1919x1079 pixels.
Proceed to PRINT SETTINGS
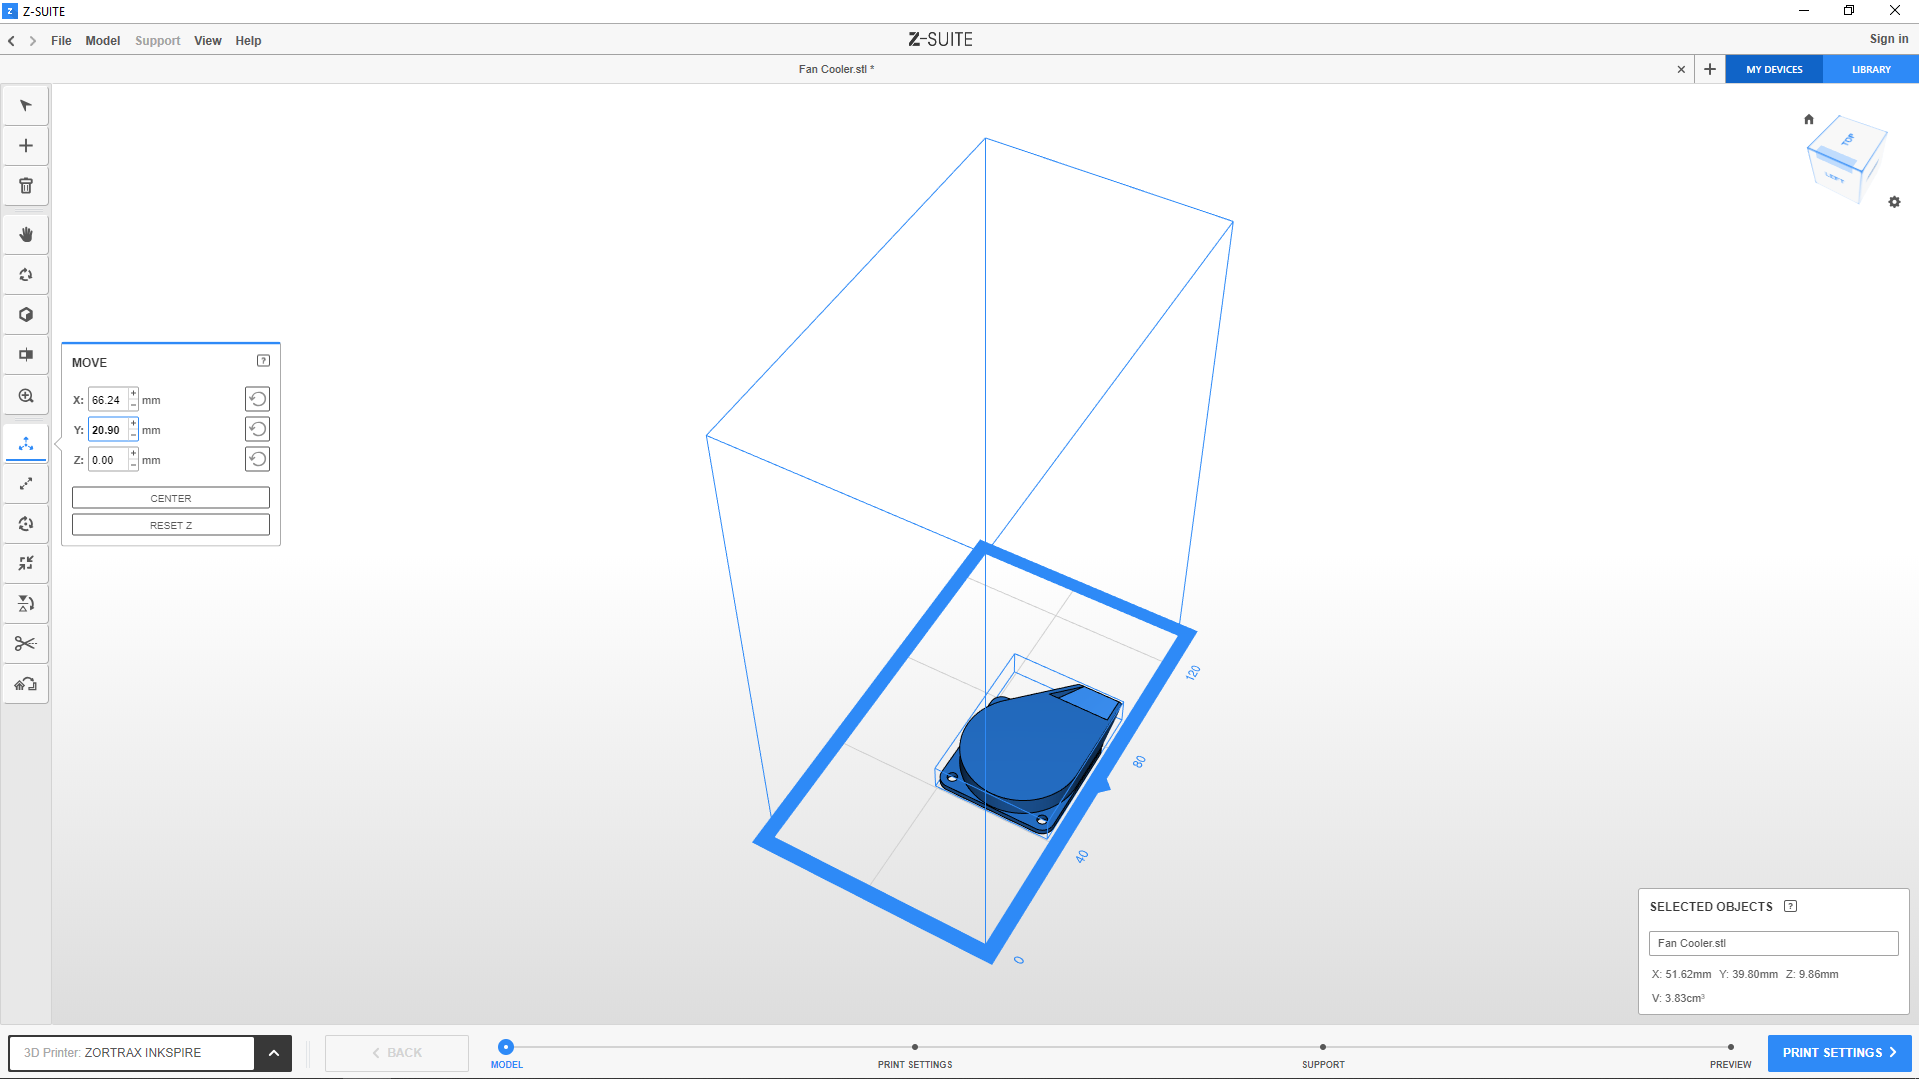tap(1838, 1053)
